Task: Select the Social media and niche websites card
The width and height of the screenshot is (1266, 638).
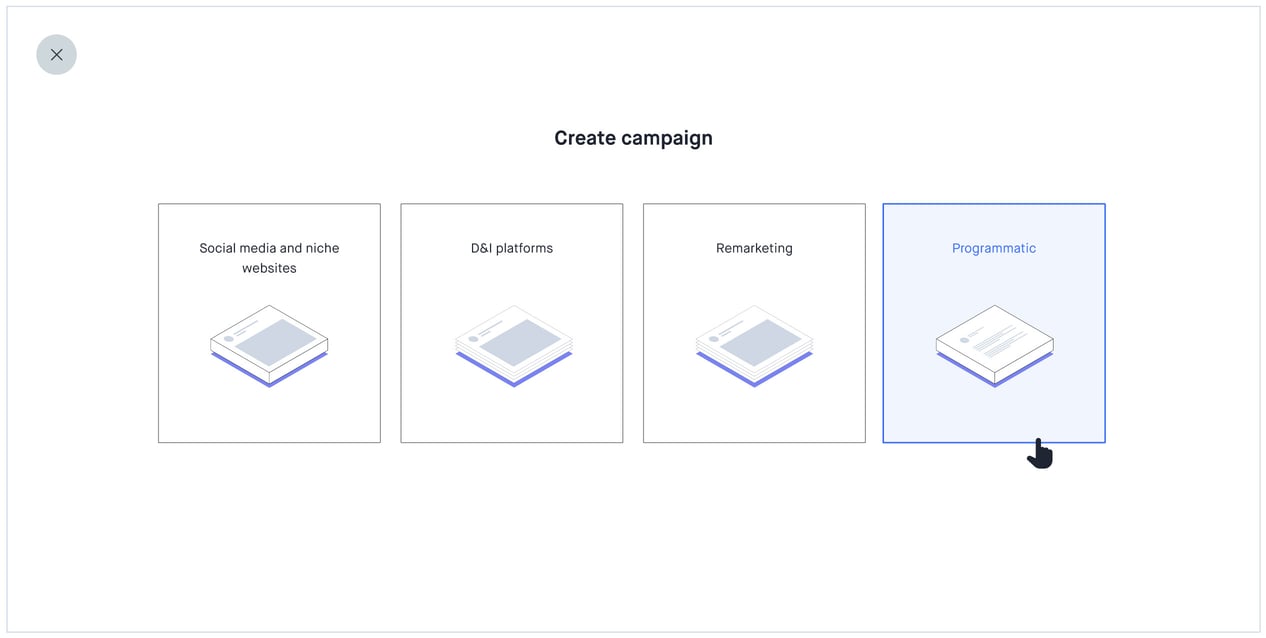Action: tap(269, 410)
